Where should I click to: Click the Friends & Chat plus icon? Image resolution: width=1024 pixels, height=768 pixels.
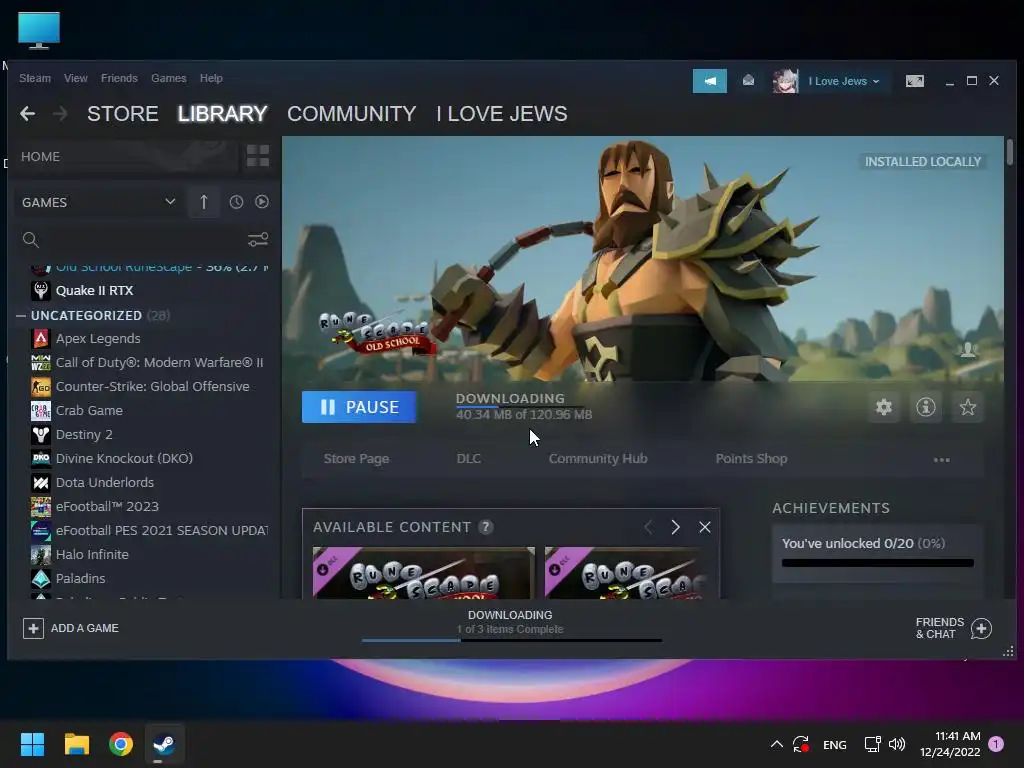[981, 628]
